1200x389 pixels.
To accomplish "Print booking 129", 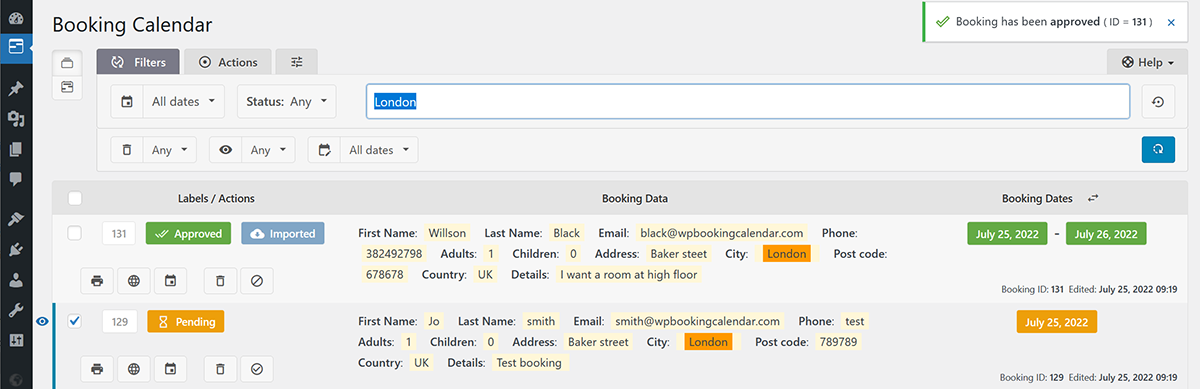I will click(x=97, y=369).
